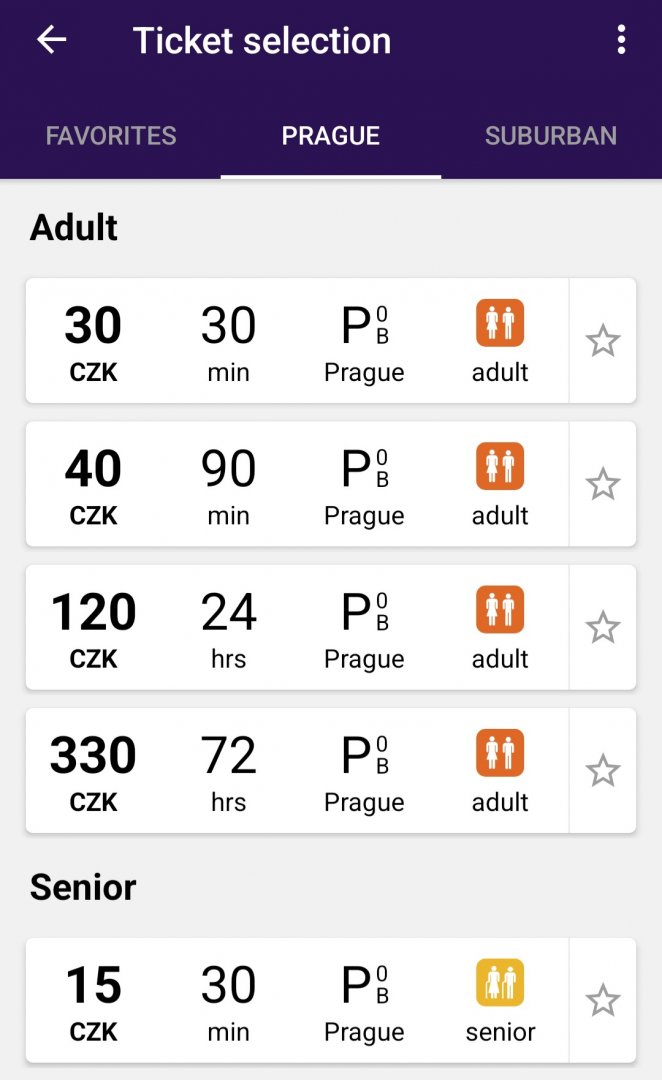Tap adult icon on 72 hrs ticket
Viewport: 662px width, 1080px height.
click(500, 753)
